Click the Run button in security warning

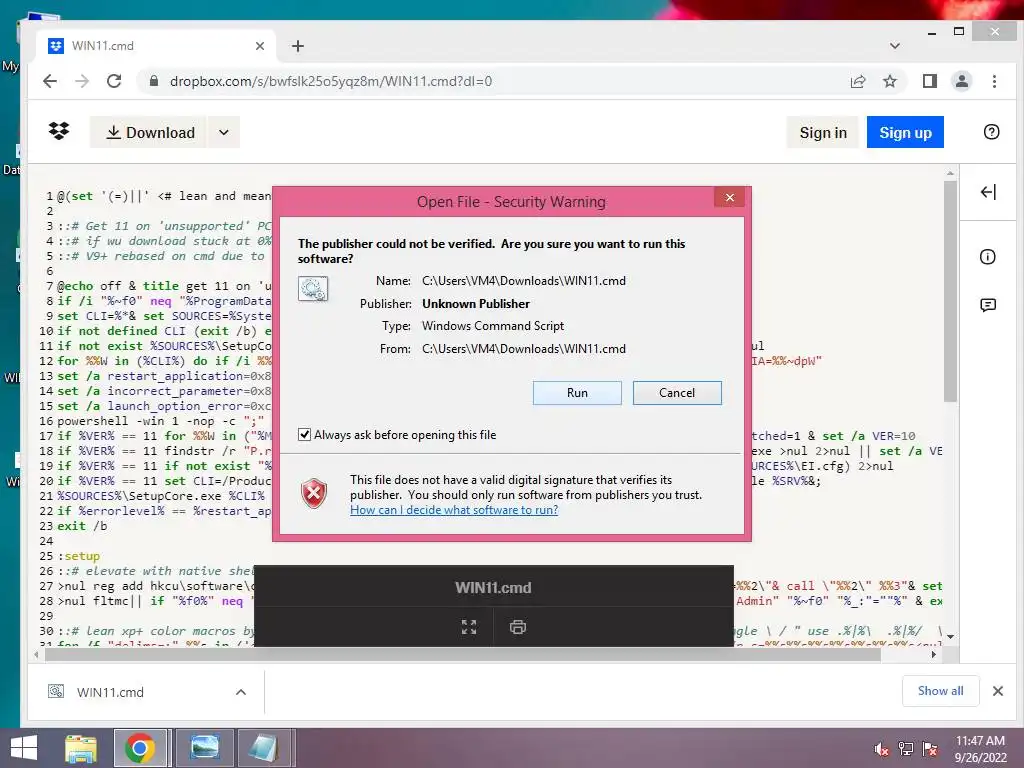(577, 392)
